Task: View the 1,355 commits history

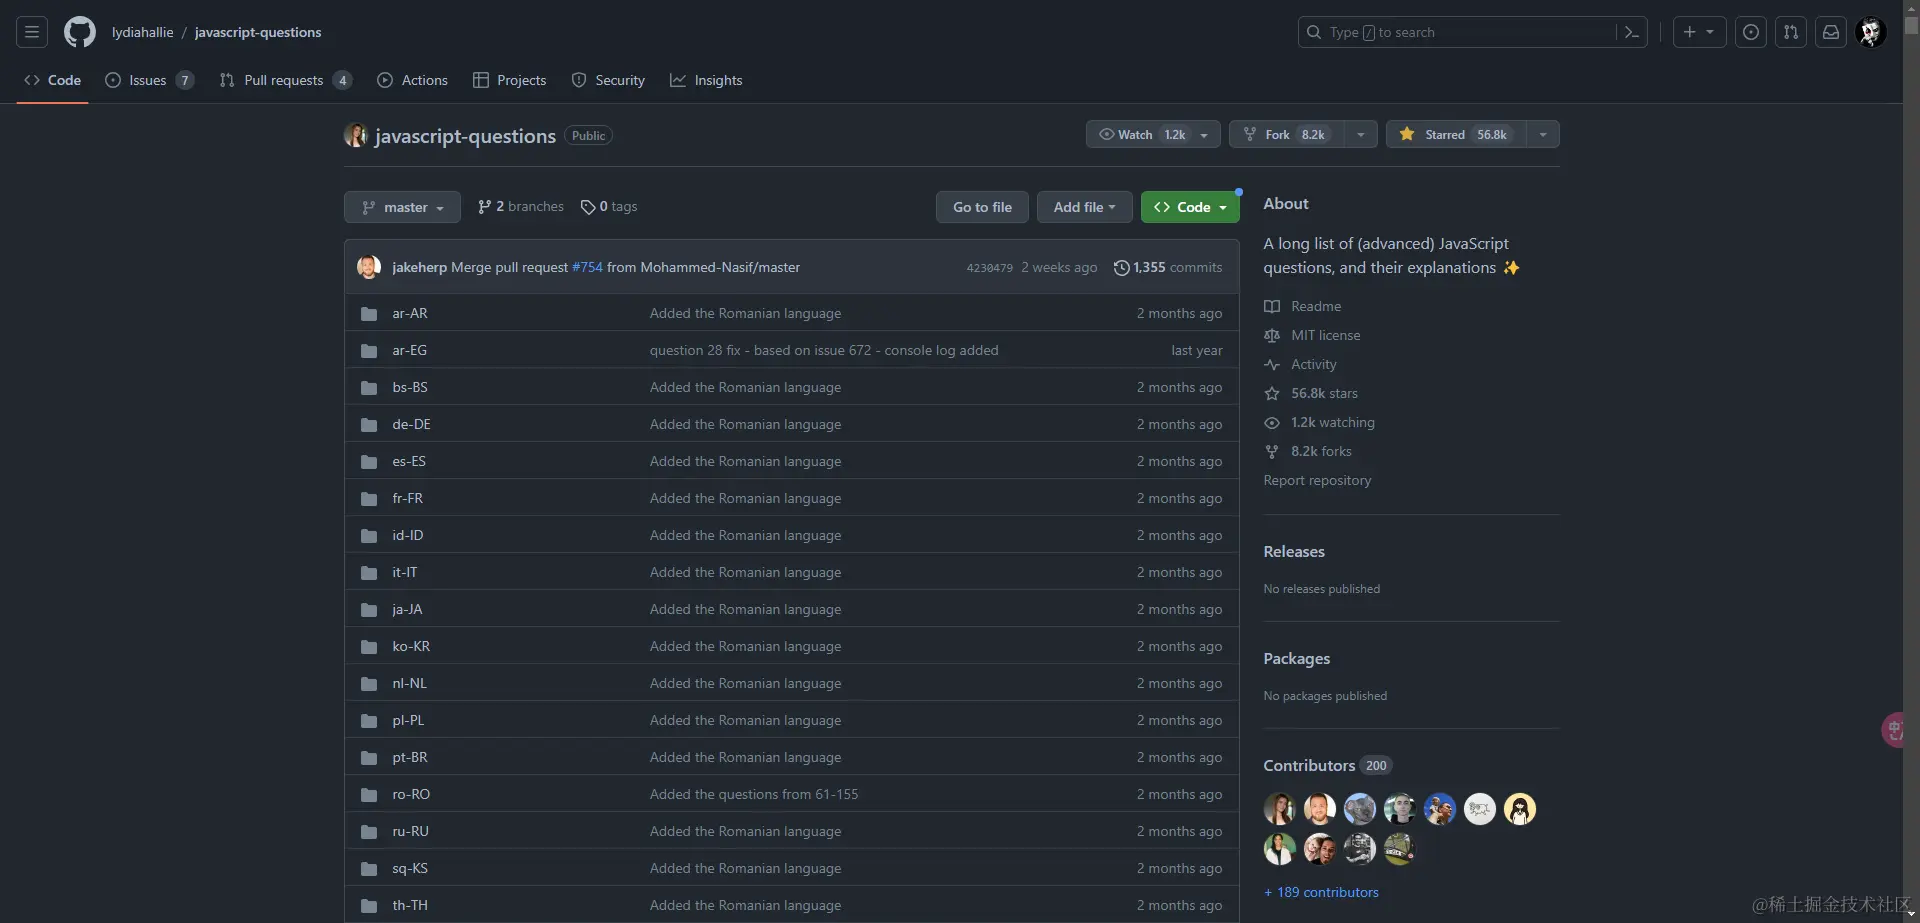Action: (1168, 267)
